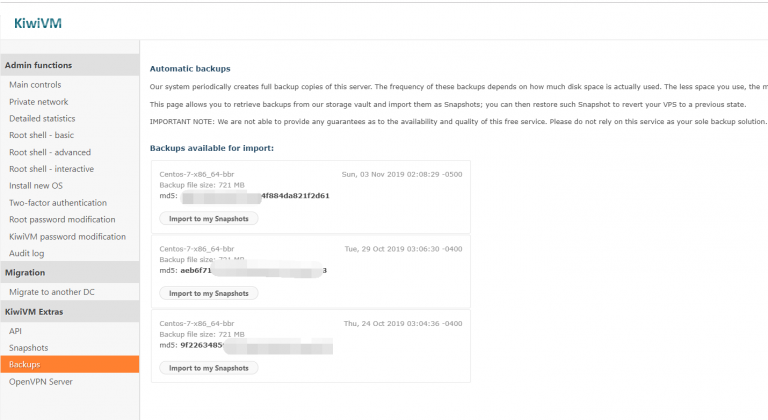Select the highlighted Backups item

click(25, 364)
